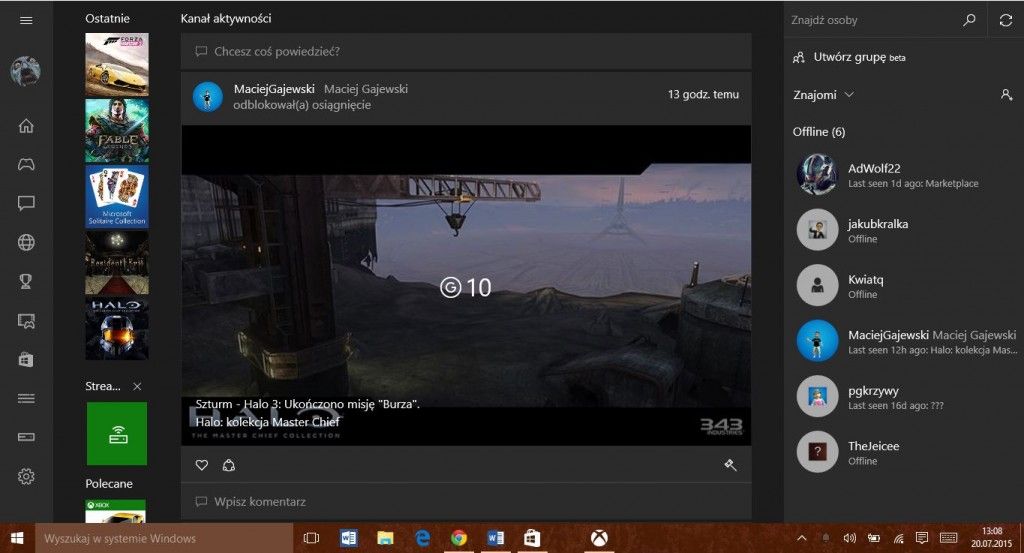This screenshot has width=1024, height=553.
Task: Expand the Znajomi dropdown
Action: [824, 95]
